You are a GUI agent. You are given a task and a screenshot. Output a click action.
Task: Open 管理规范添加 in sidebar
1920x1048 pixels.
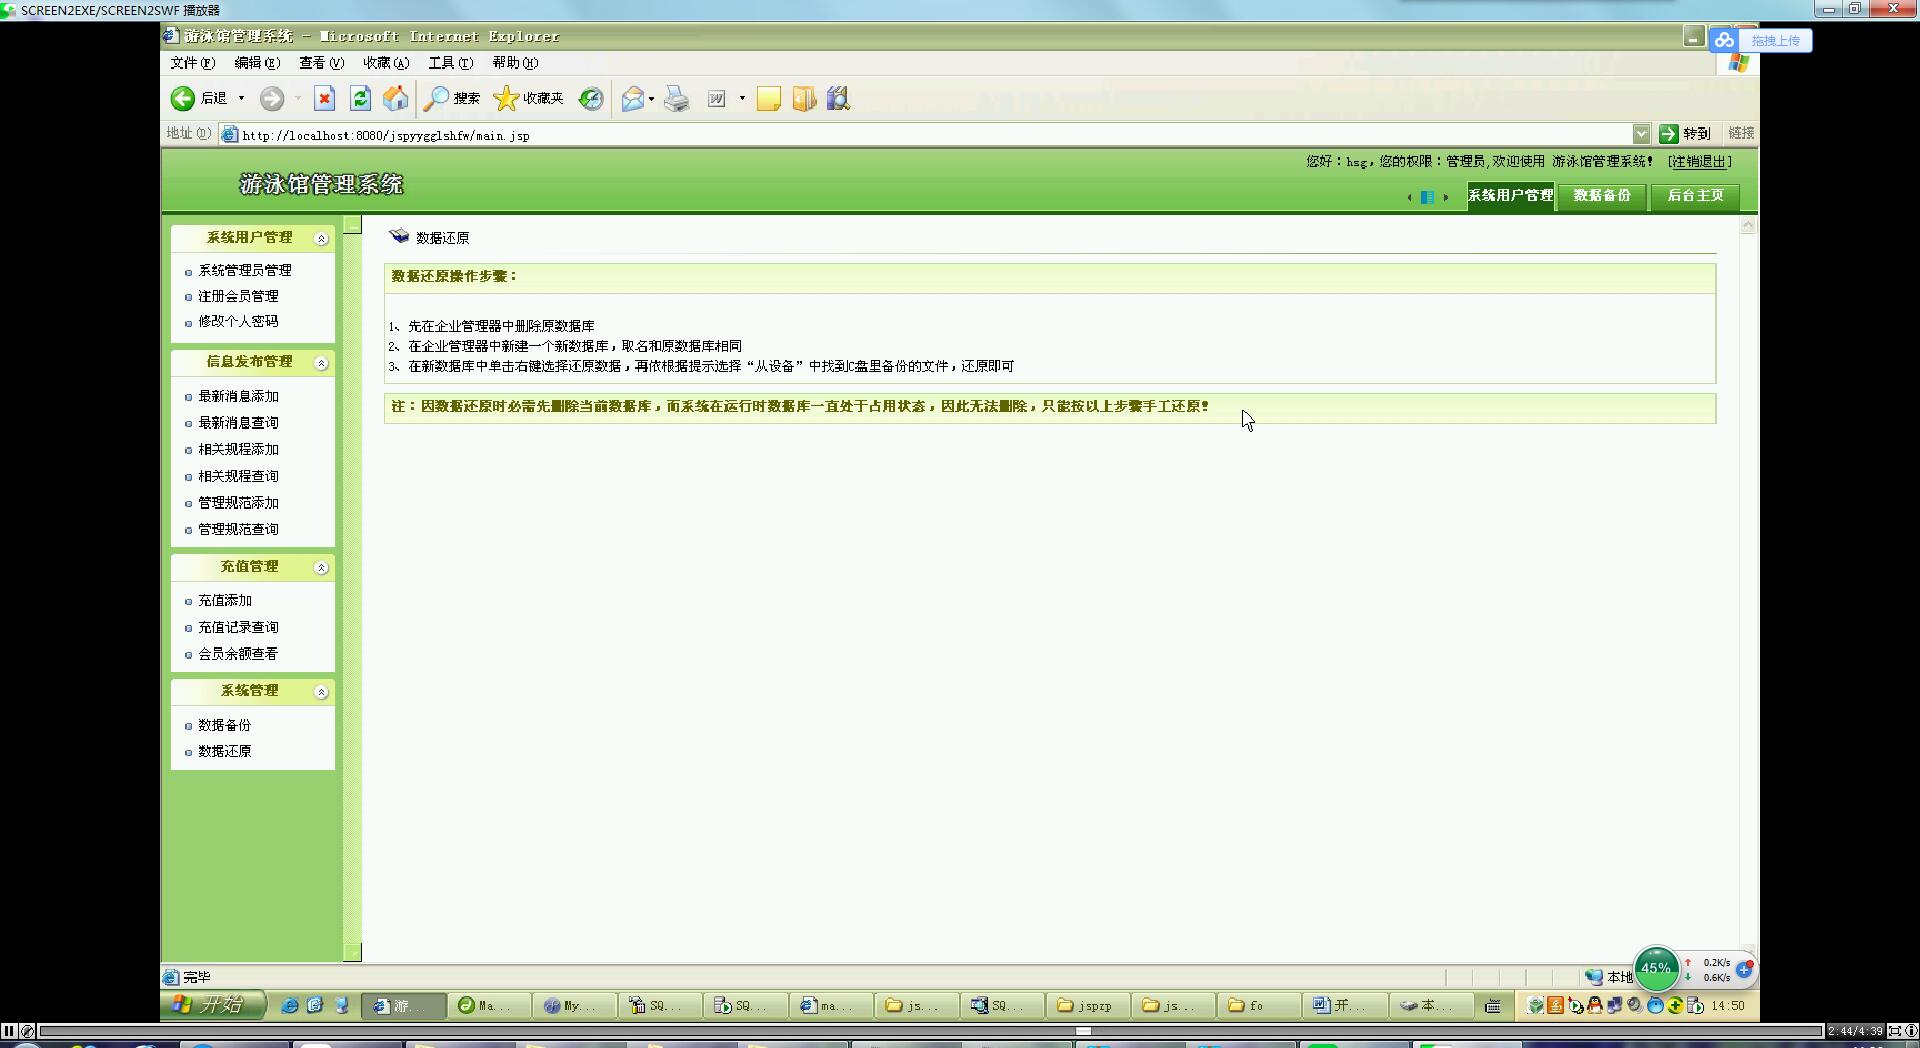click(238, 503)
